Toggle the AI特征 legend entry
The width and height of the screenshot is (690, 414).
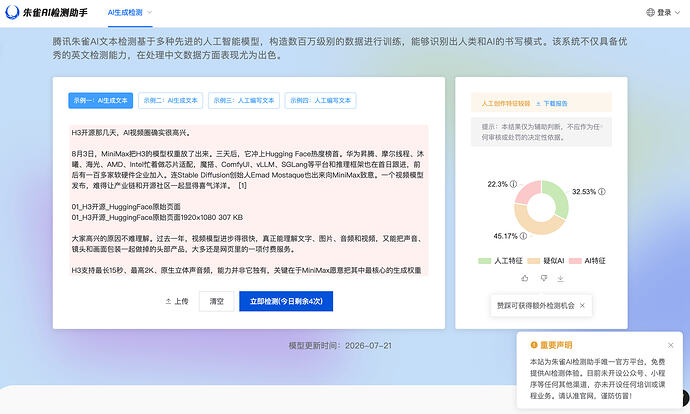(x=587, y=261)
